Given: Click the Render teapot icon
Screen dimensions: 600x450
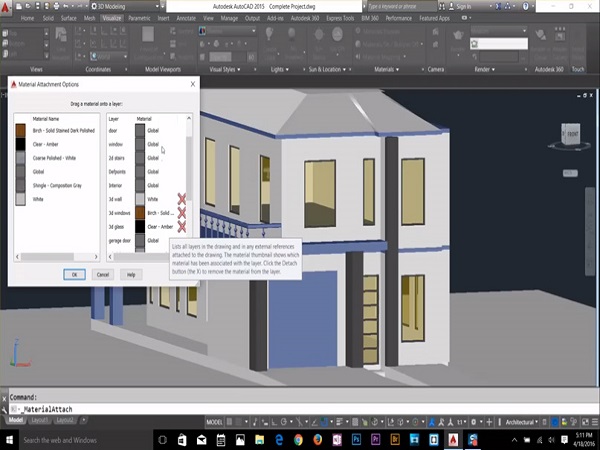Looking at the screenshot, I should [x=458, y=35].
